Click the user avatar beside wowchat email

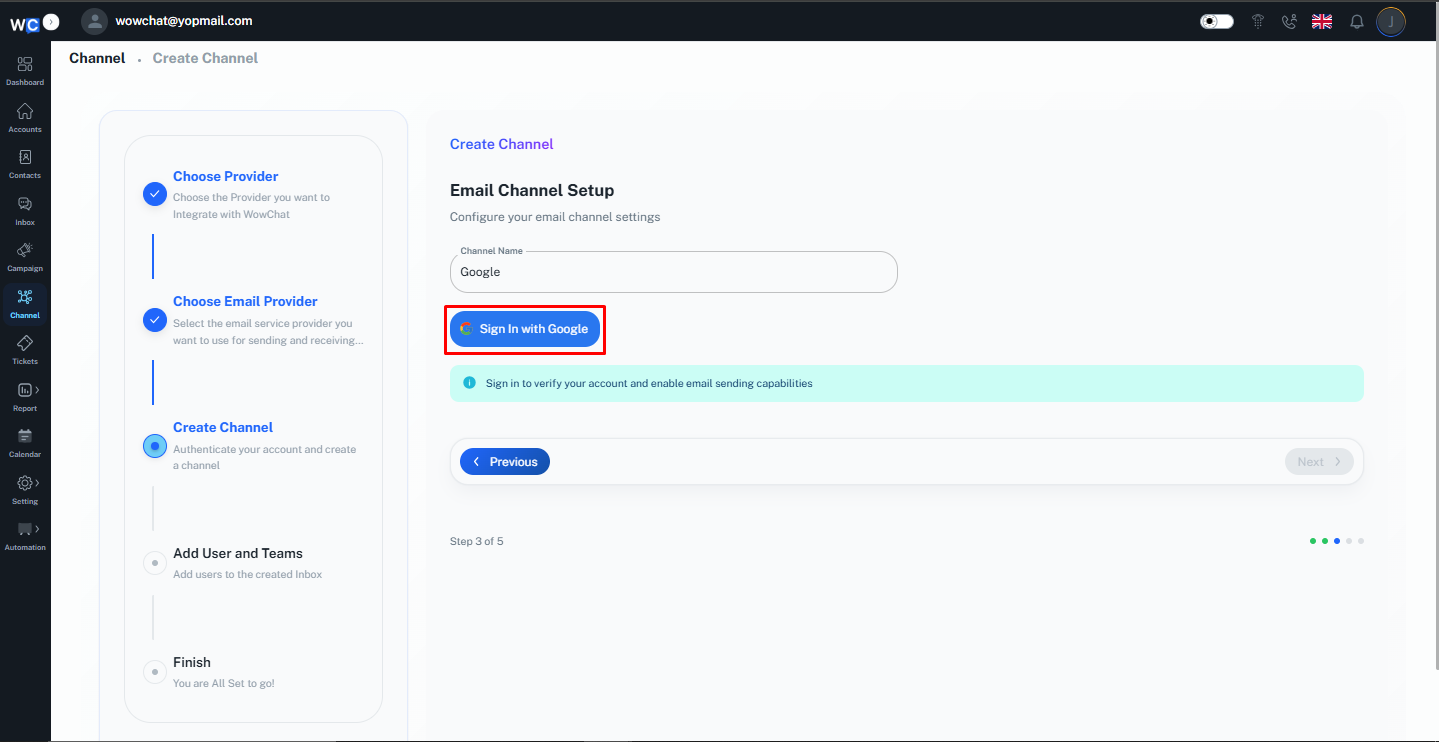[x=94, y=21]
